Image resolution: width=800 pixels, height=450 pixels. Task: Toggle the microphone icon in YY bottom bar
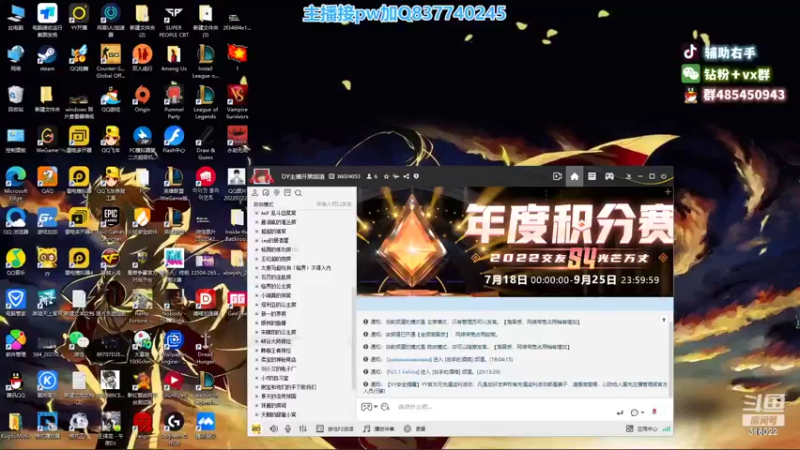pyautogui.click(x=288, y=429)
